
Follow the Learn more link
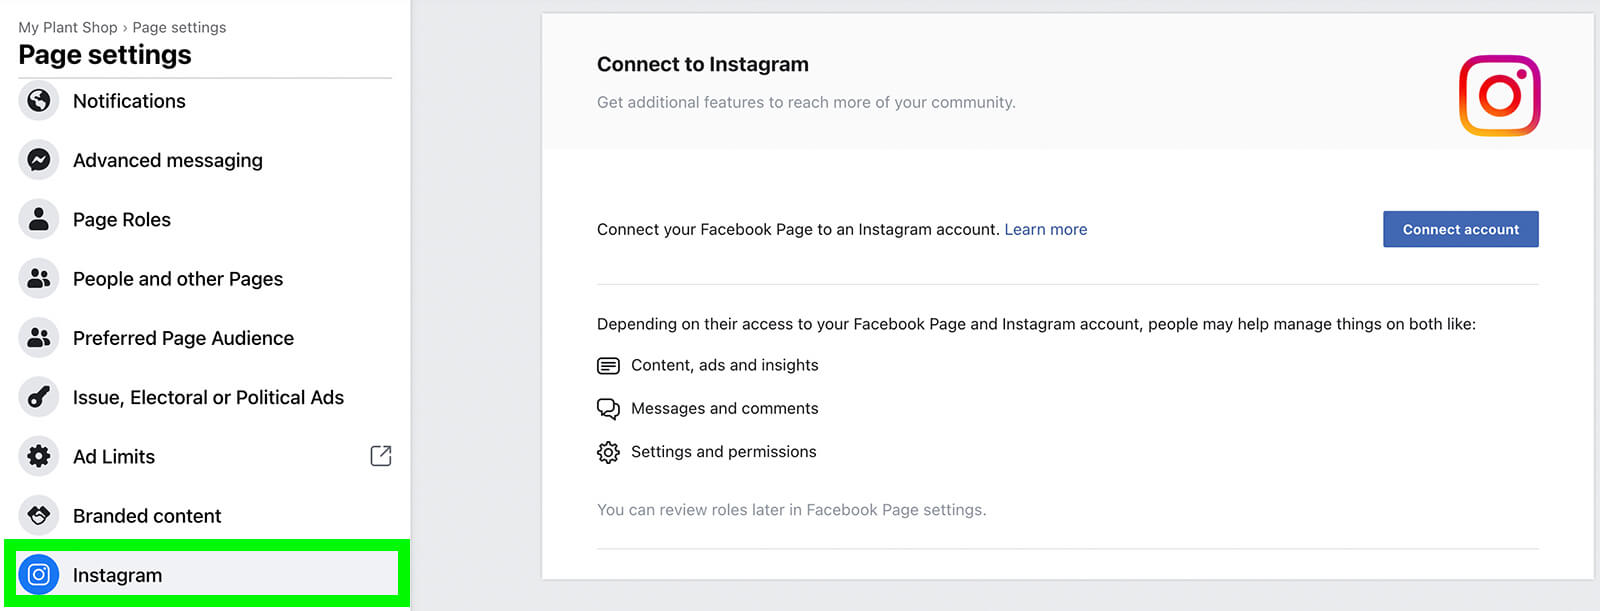(1045, 229)
